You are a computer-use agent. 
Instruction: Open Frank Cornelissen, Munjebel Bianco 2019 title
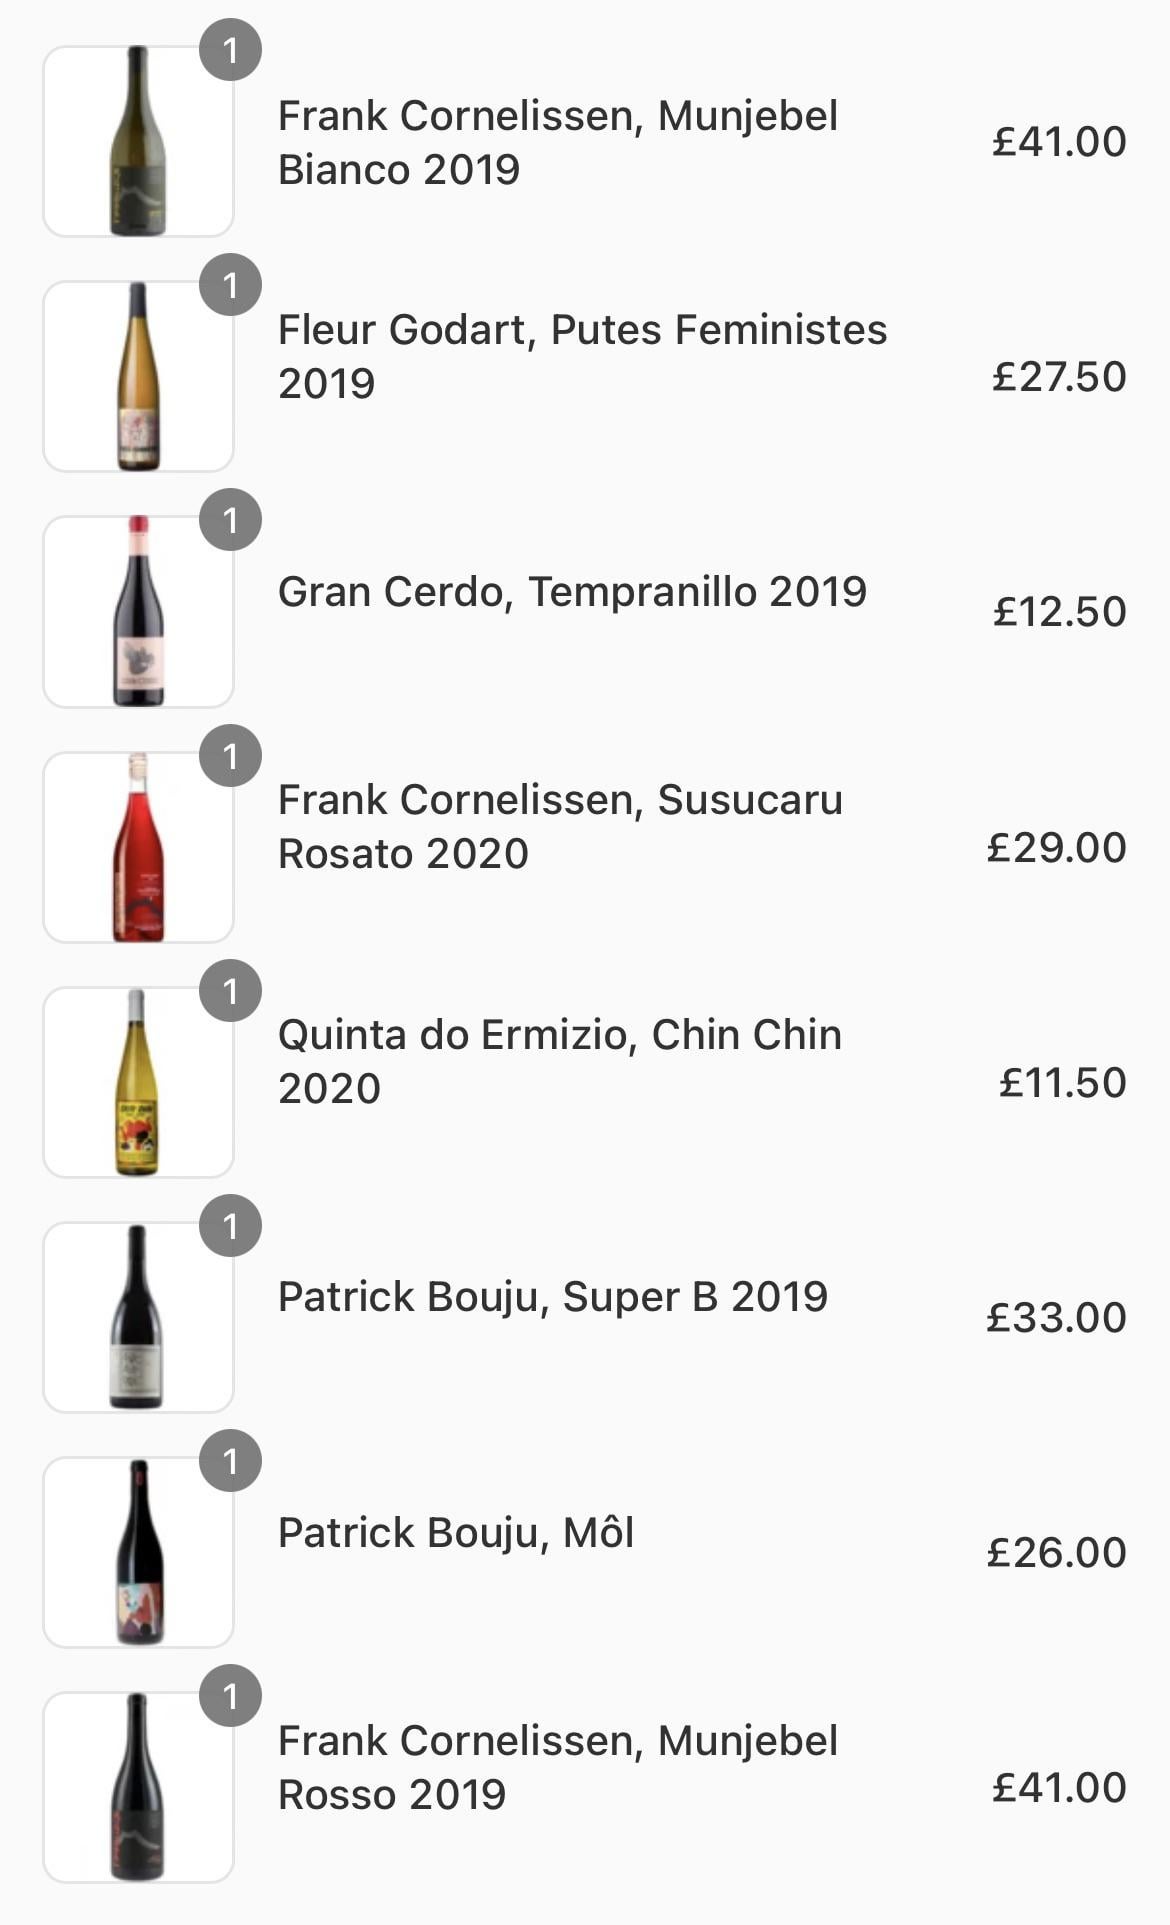click(x=557, y=142)
